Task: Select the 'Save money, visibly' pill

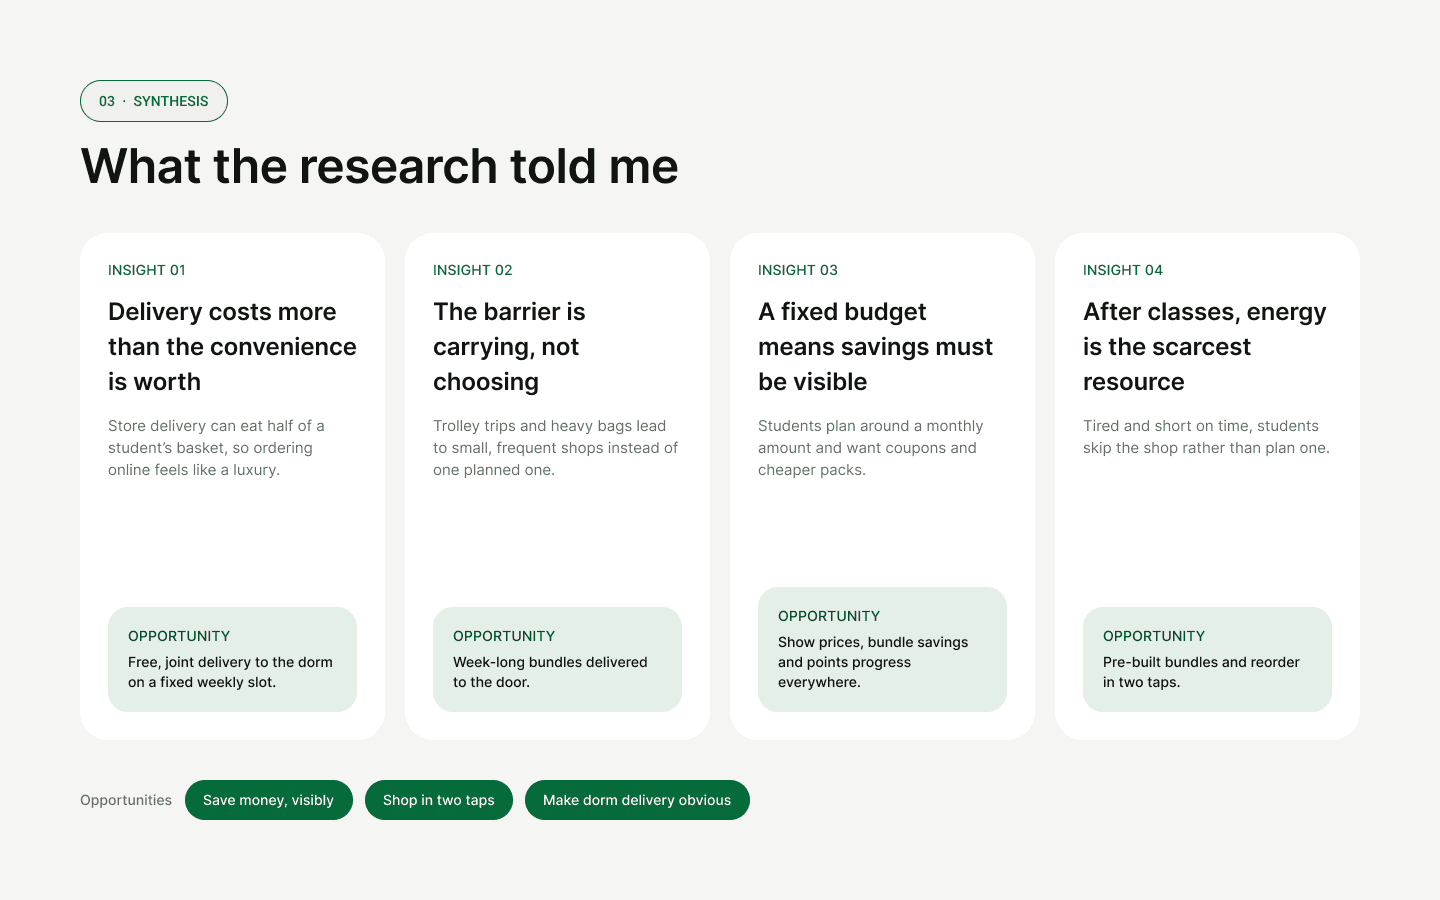Action: 269,800
